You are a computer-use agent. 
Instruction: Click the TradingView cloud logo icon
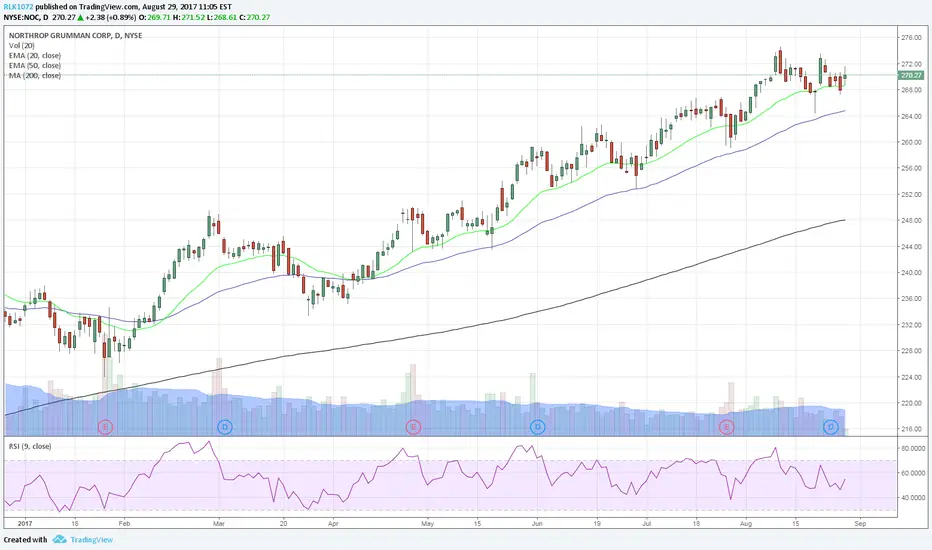[x=59, y=539]
